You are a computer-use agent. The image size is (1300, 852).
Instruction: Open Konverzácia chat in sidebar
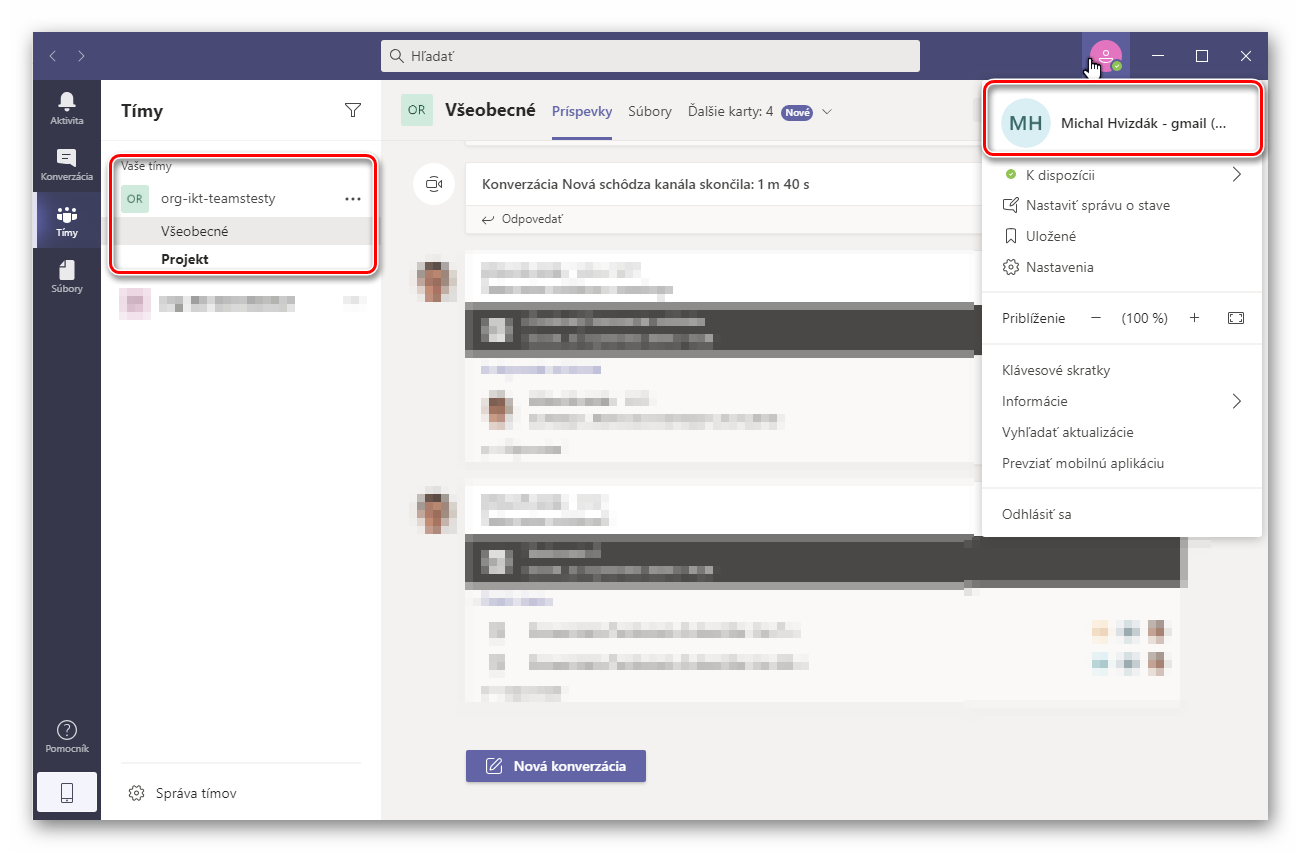pos(67,163)
